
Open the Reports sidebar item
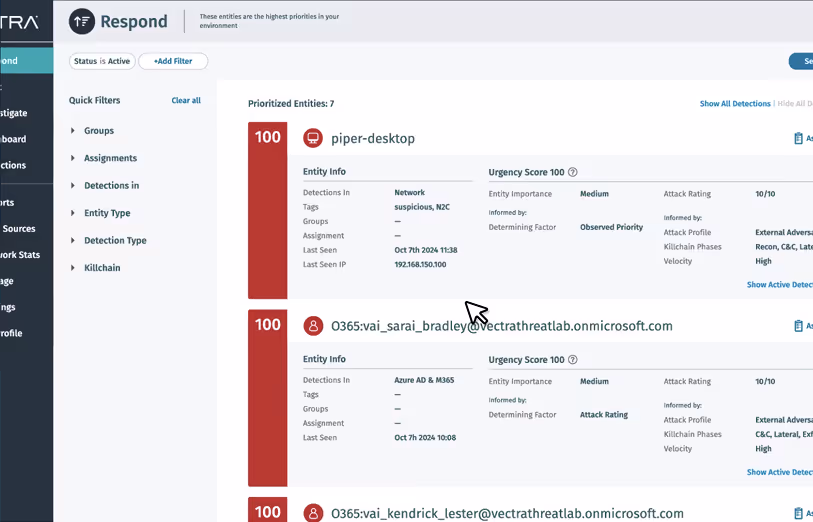pos(7,203)
